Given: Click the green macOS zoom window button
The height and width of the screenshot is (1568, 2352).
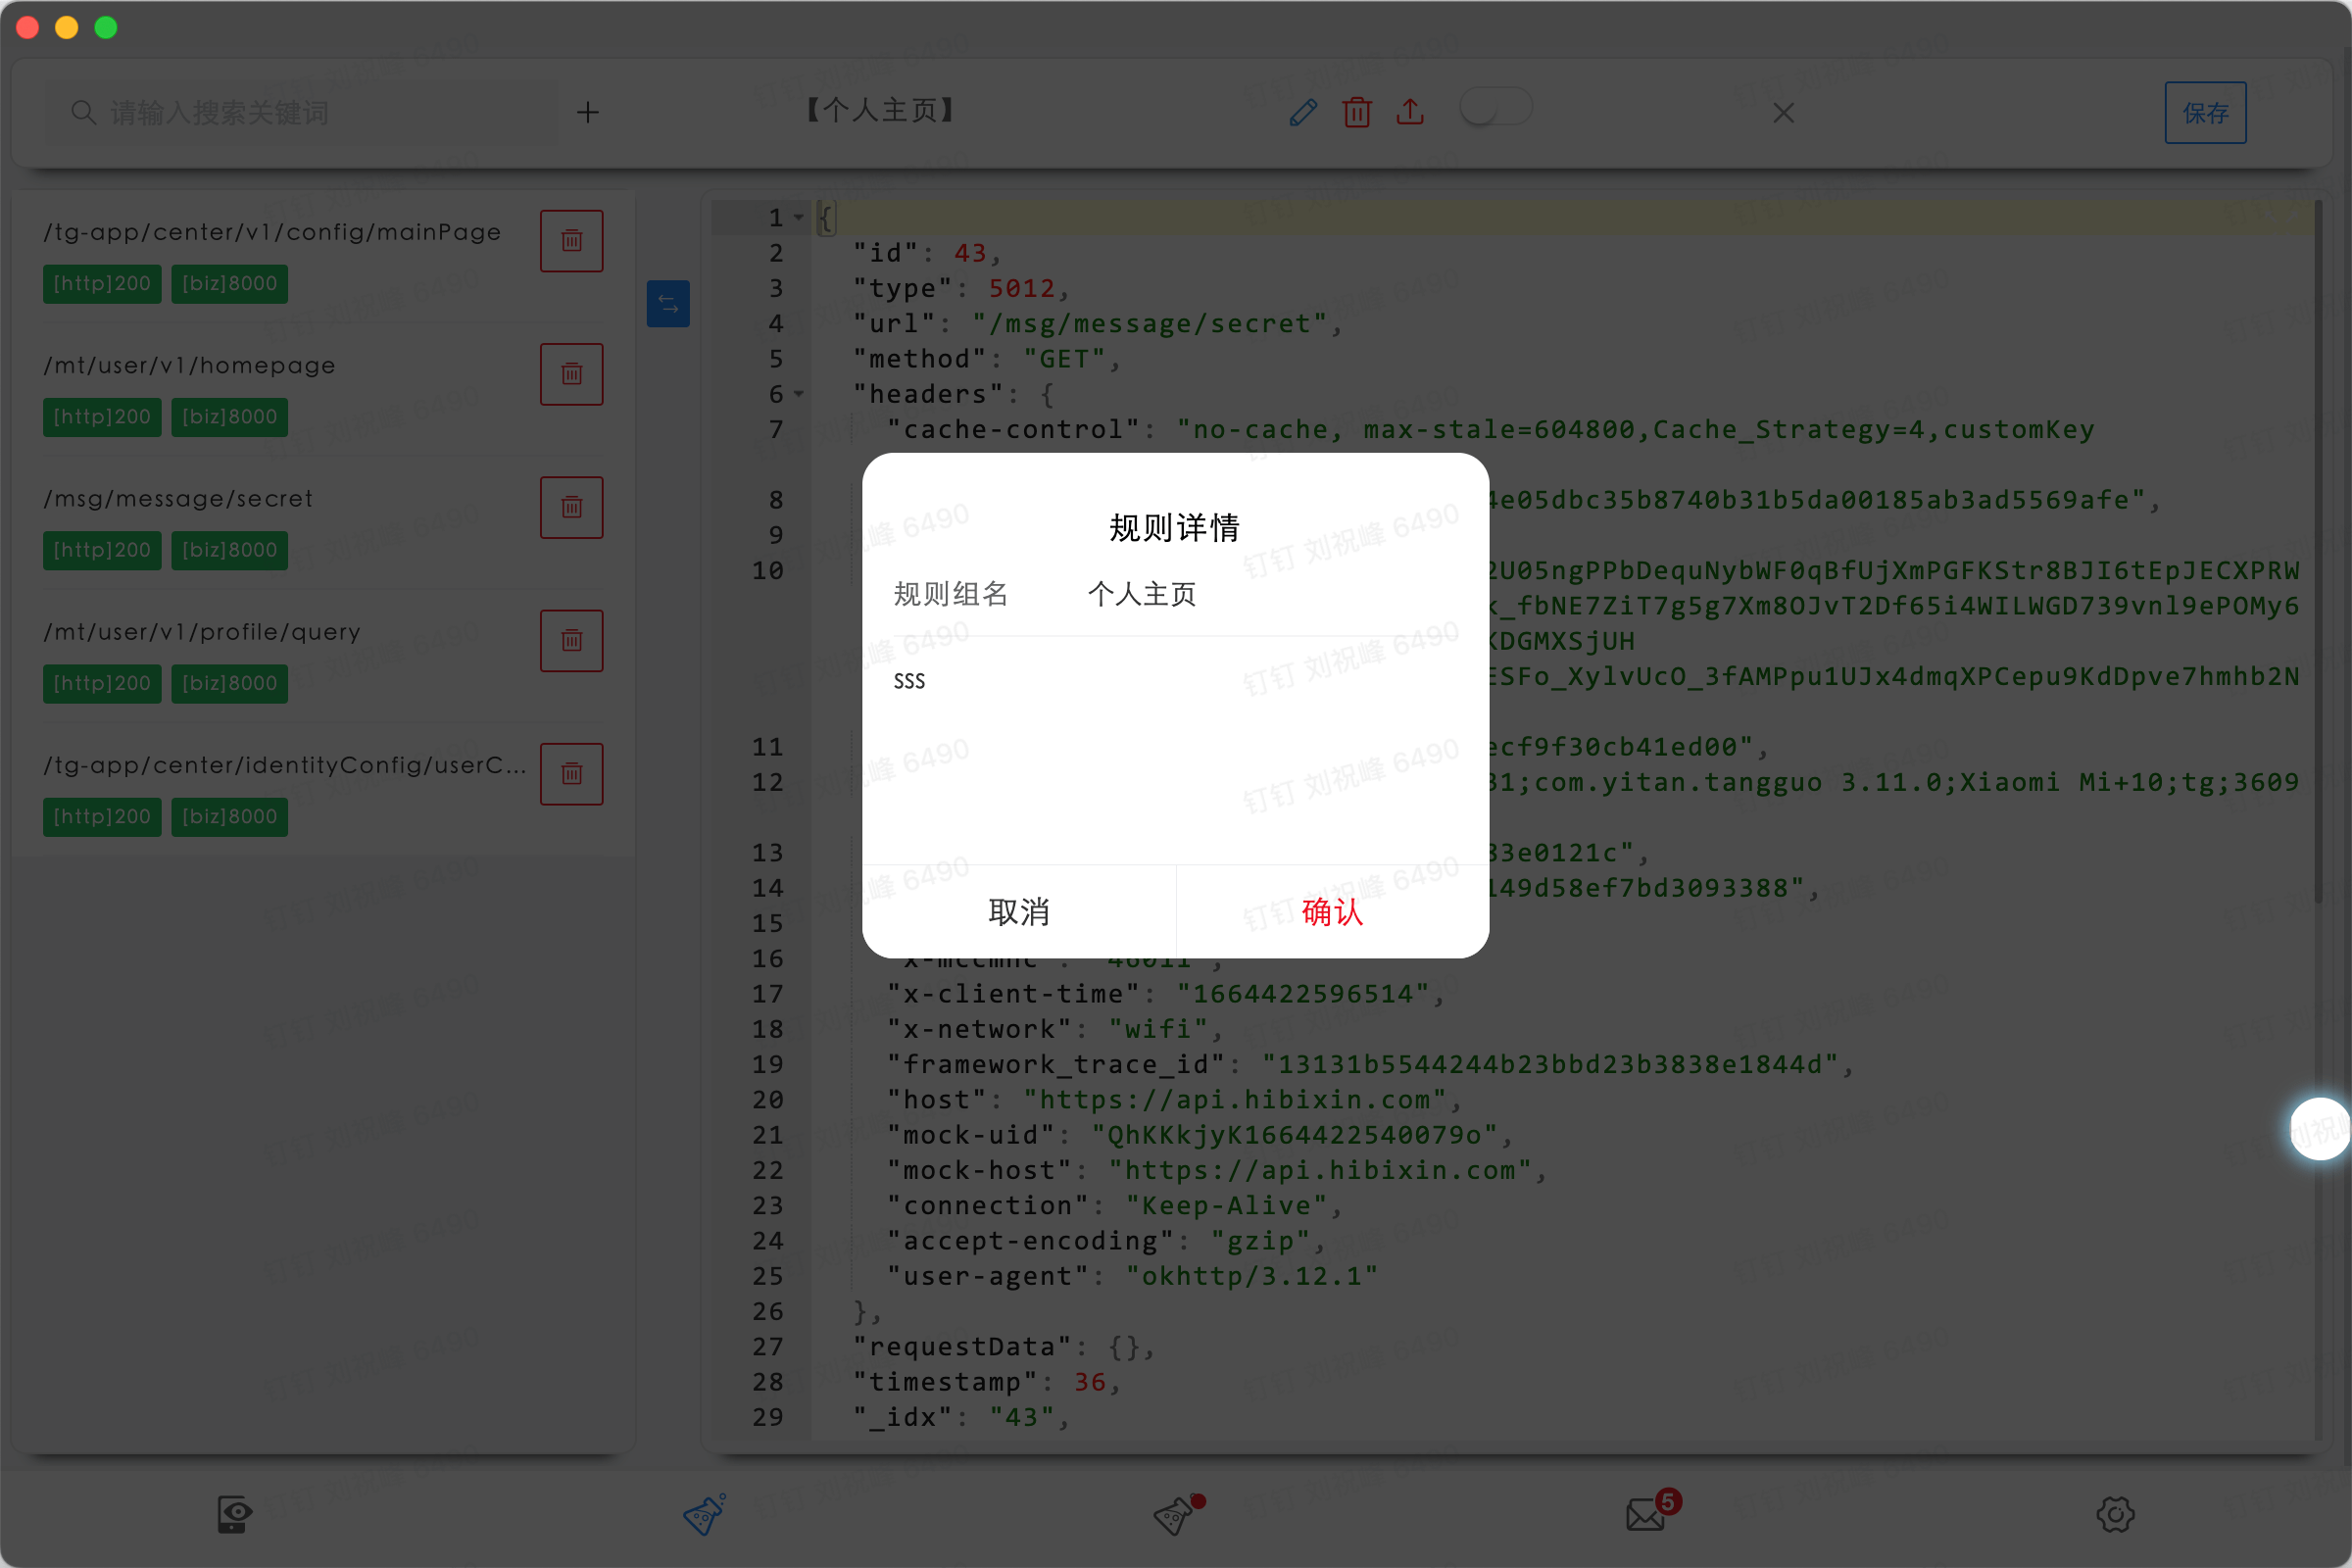Looking at the screenshot, I should [106, 27].
